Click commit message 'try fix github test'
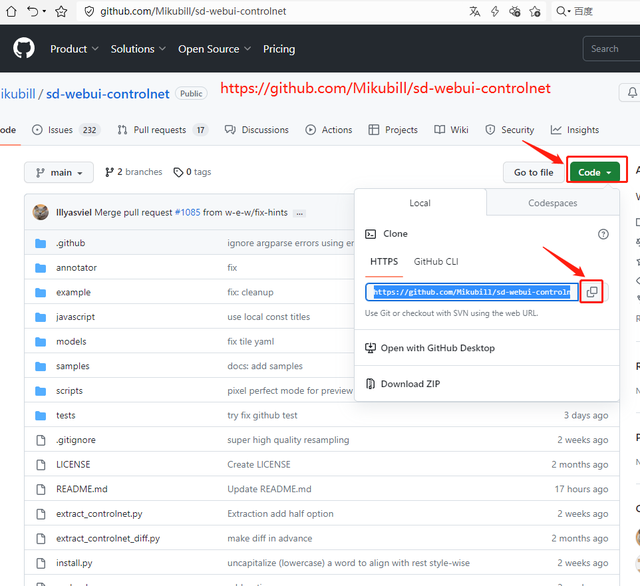The height and width of the screenshot is (586, 640). [x=262, y=415]
